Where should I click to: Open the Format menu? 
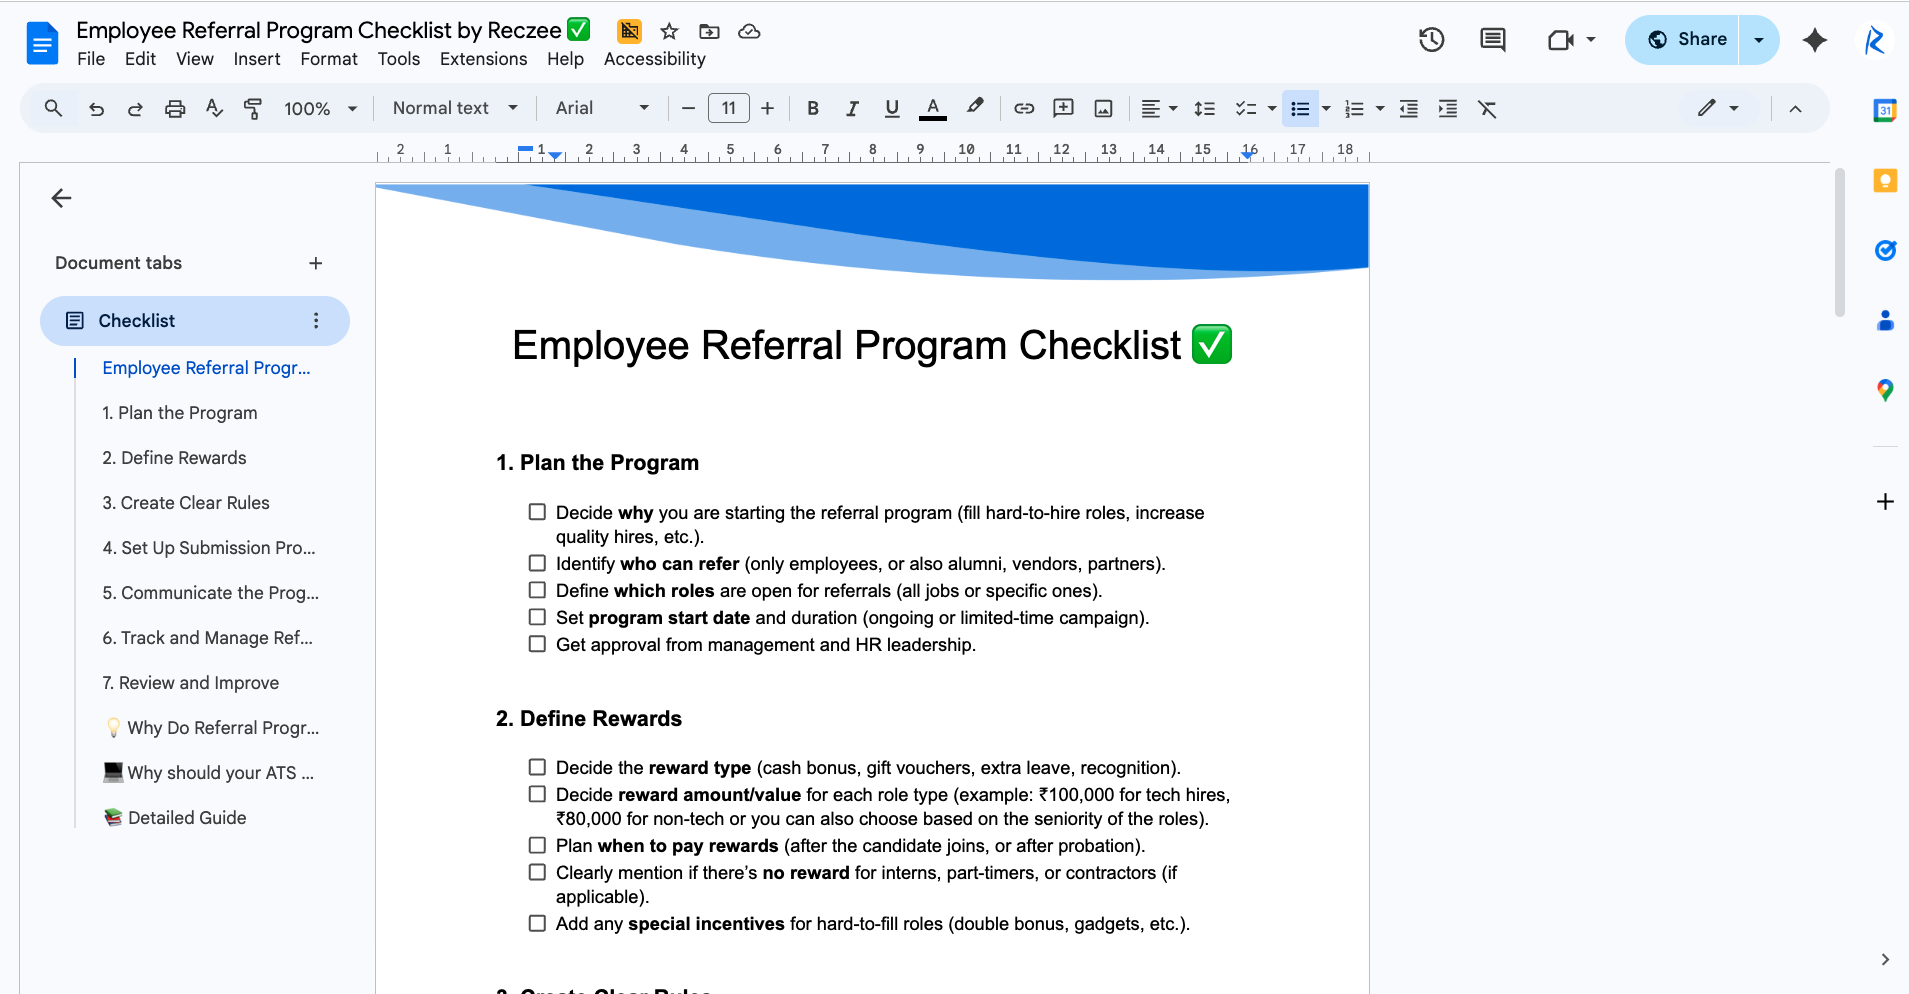pyautogui.click(x=329, y=59)
